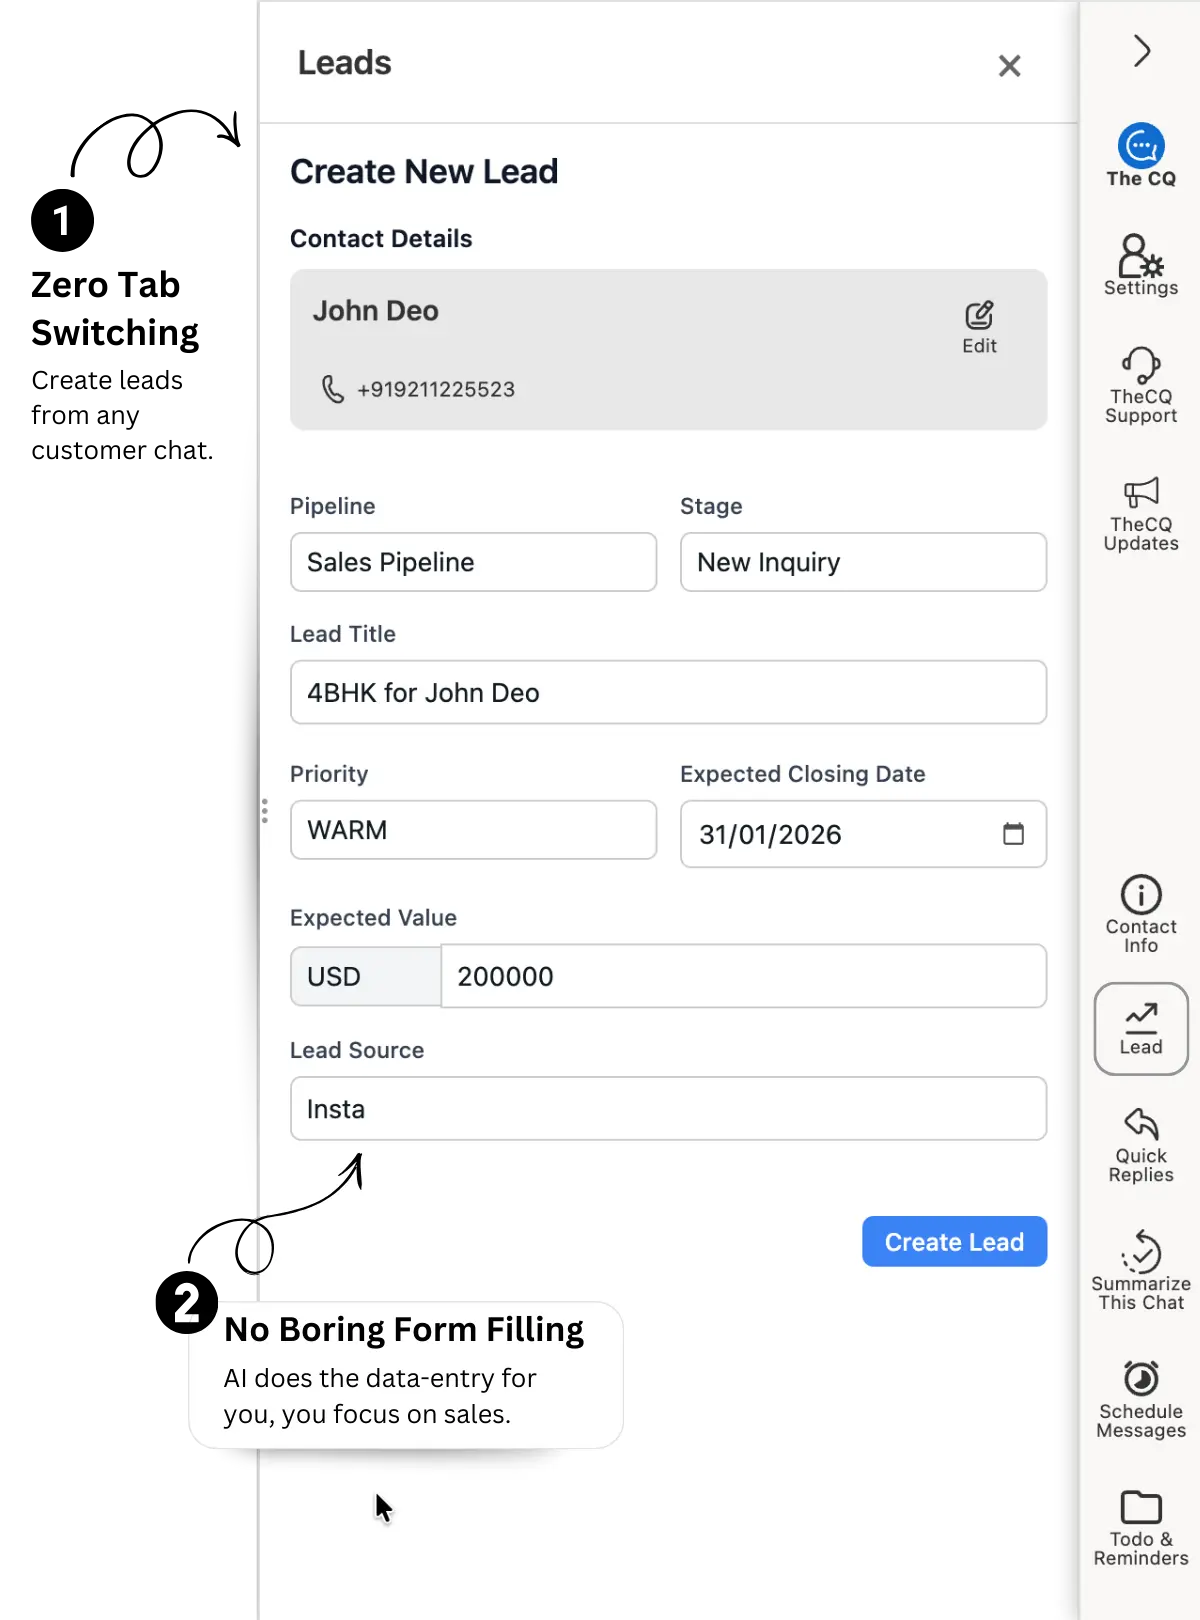This screenshot has height=1620, width=1200.
Task: Open Quick Replies
Action: pyautogui.click(x=1140, y=1143)
